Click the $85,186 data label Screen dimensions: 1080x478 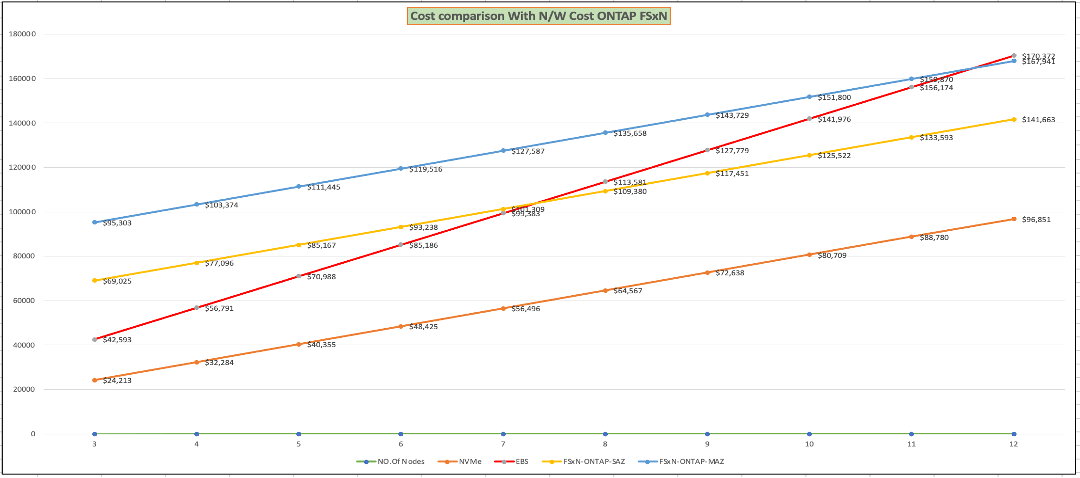423,245
